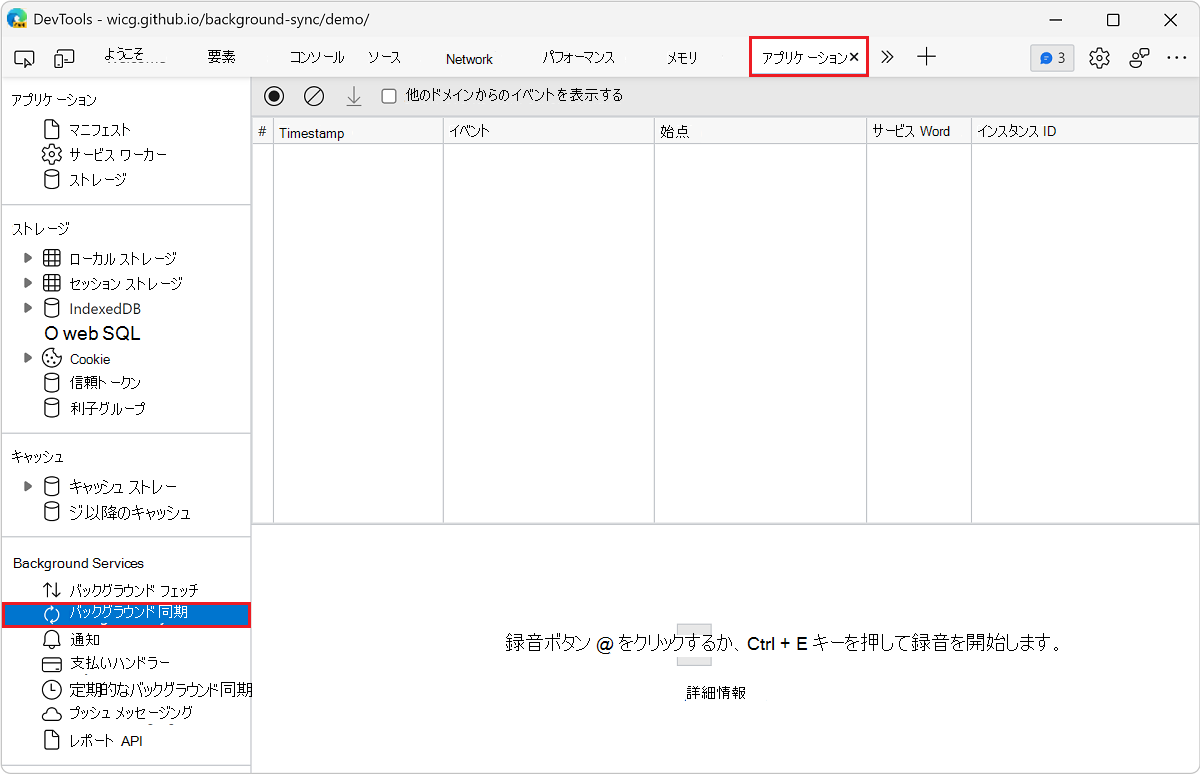Switch to the Network tab
The width and height of the screenshot is (1200, 774).
pos(468,58)
